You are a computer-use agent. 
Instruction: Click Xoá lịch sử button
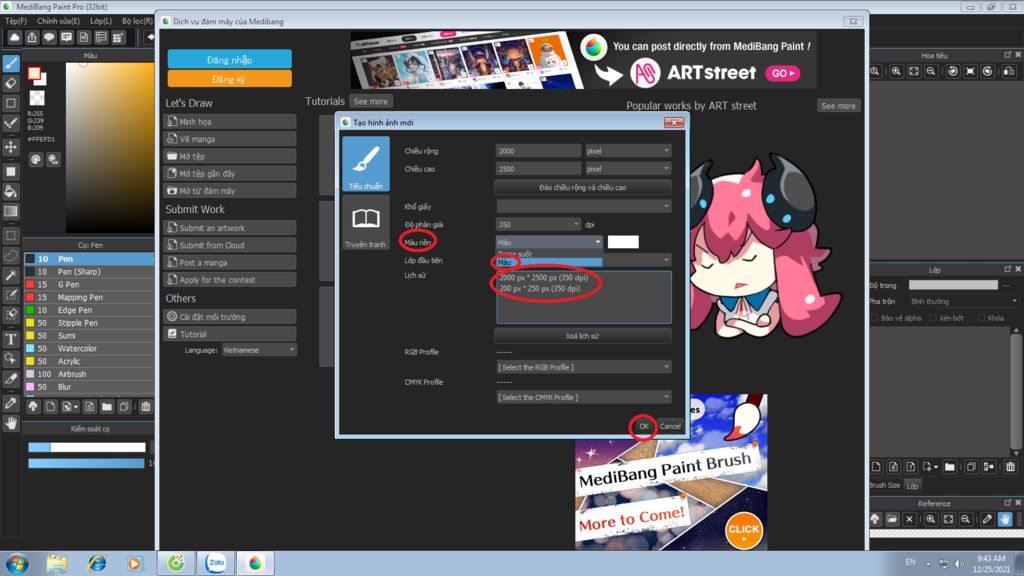pos(583,336)
